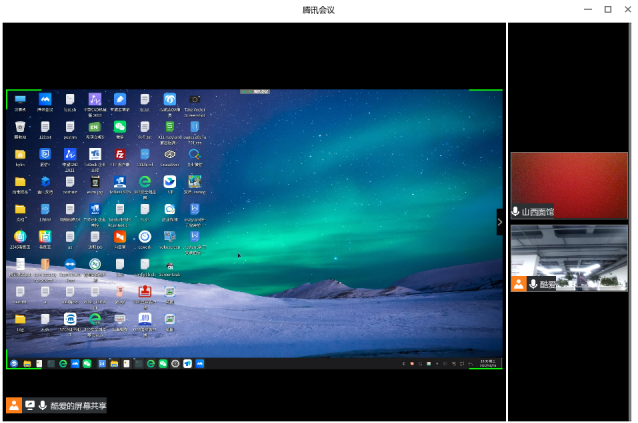Open white ToDesk shortcut on shared desktop
638x423 pixels.
pyautogui.click(x=95, y=155)
